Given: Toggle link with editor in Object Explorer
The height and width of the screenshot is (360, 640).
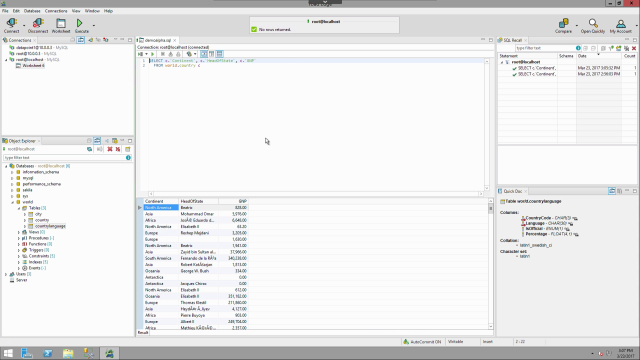Looking at the screenshot, I should point(97,141).
